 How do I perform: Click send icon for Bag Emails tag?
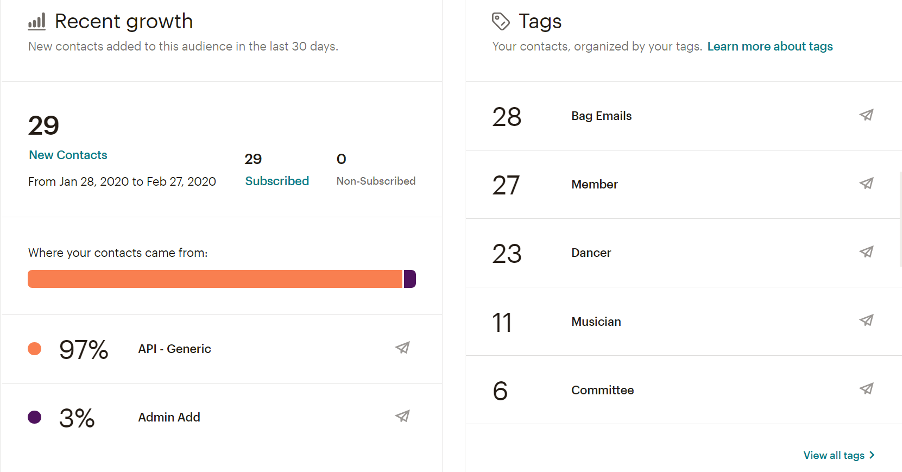pos(866,115)
